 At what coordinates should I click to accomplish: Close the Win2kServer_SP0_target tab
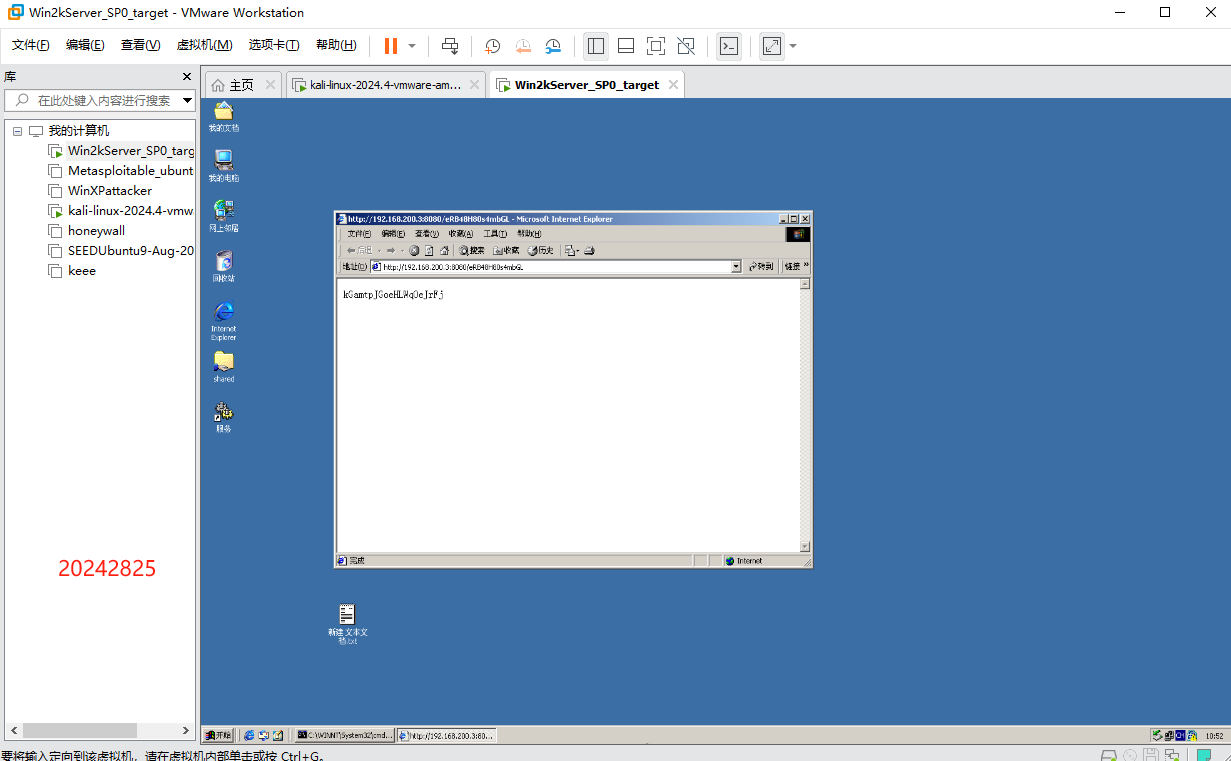tap(674, 85)
